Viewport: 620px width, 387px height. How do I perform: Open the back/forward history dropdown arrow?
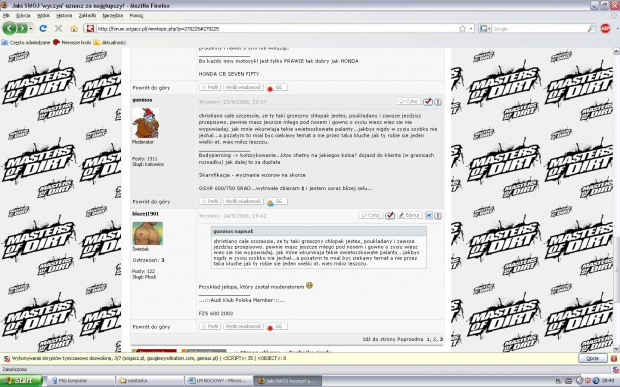(x=31, y=28)
